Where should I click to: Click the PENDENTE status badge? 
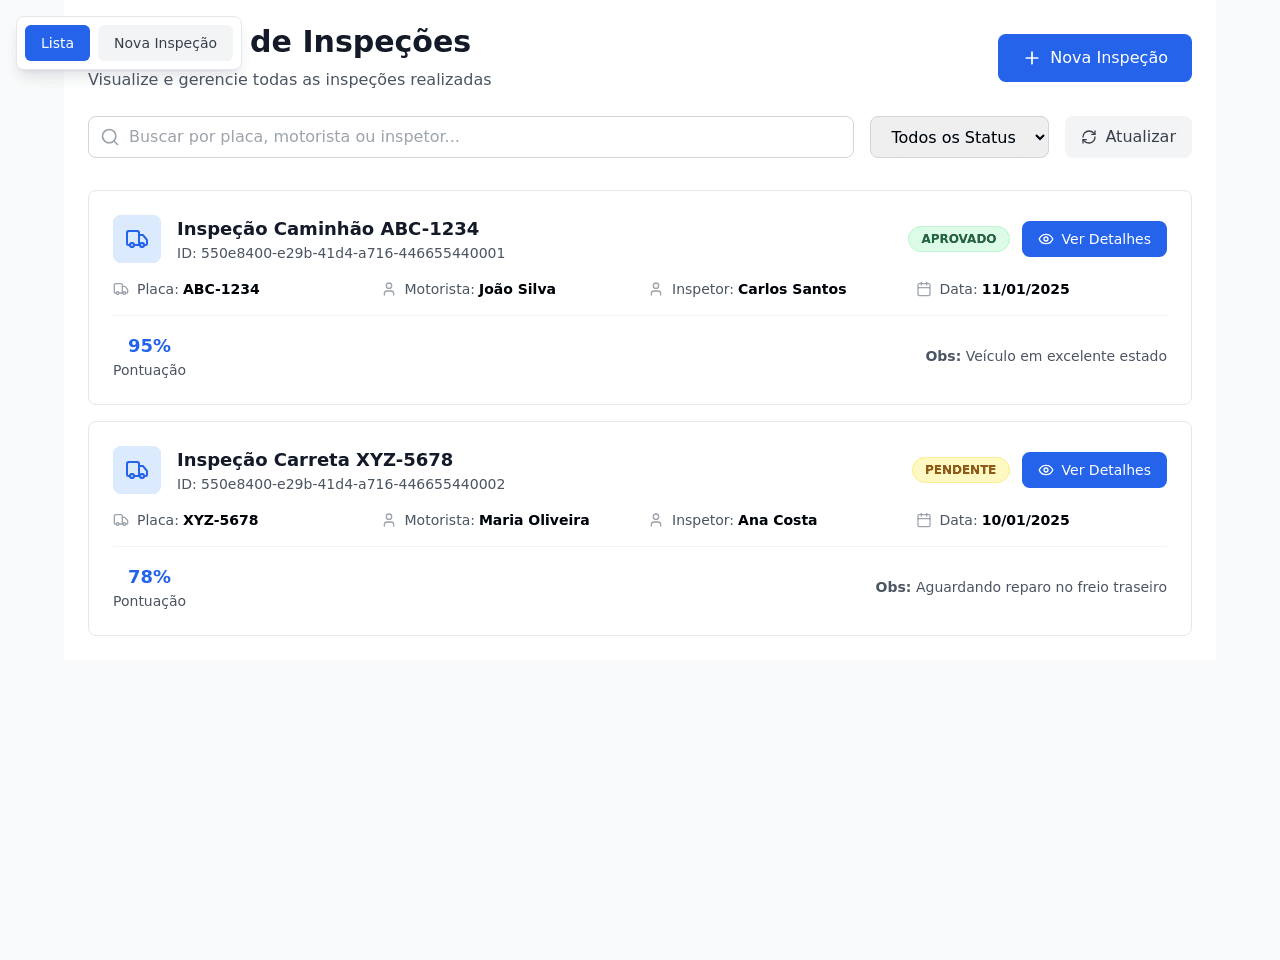pyautogui.click(x=961, y=470)
